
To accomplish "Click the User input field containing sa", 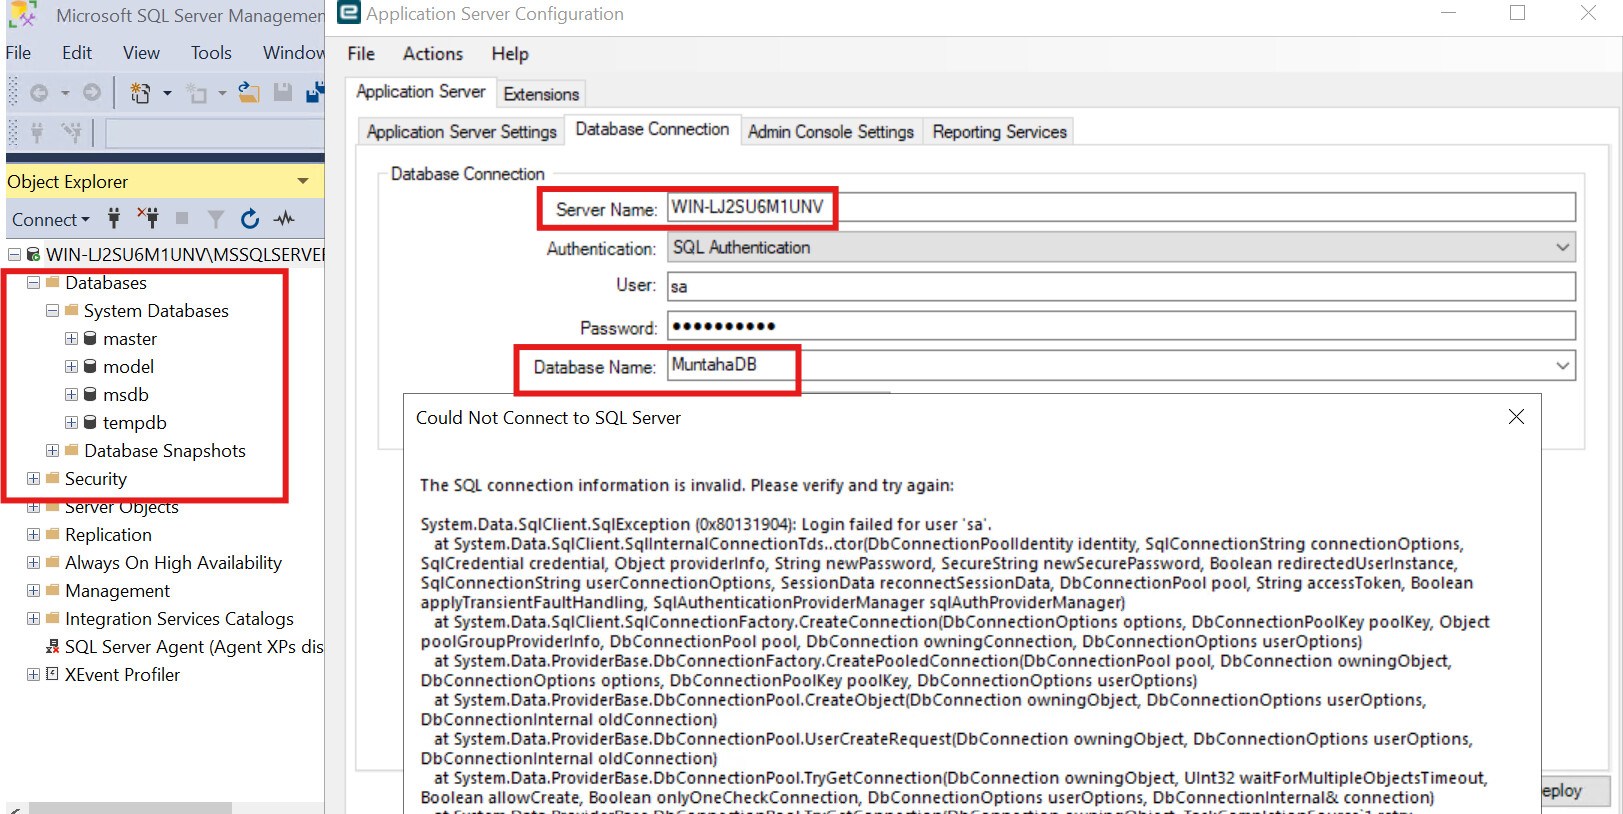I will (x=1121, y=287).
